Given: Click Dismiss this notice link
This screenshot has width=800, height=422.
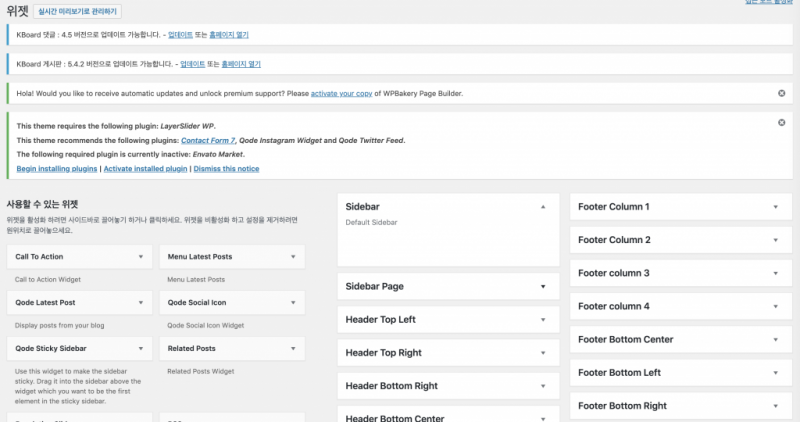Looking at the screenshot, I should pos(226,169).
